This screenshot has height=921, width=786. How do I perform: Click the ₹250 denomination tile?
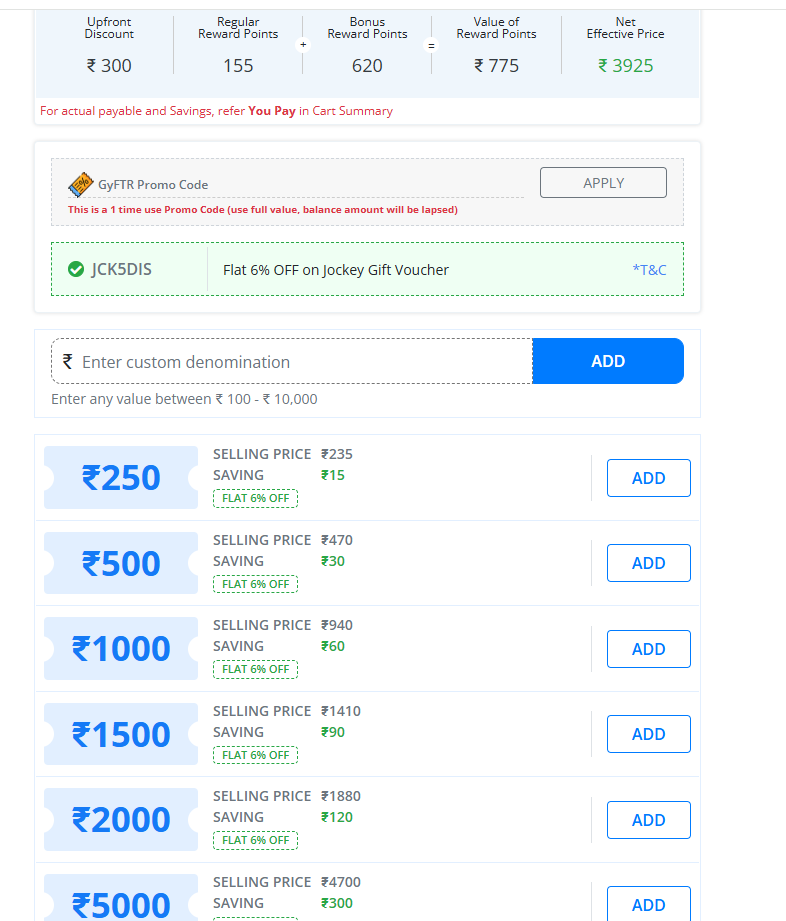120,477
